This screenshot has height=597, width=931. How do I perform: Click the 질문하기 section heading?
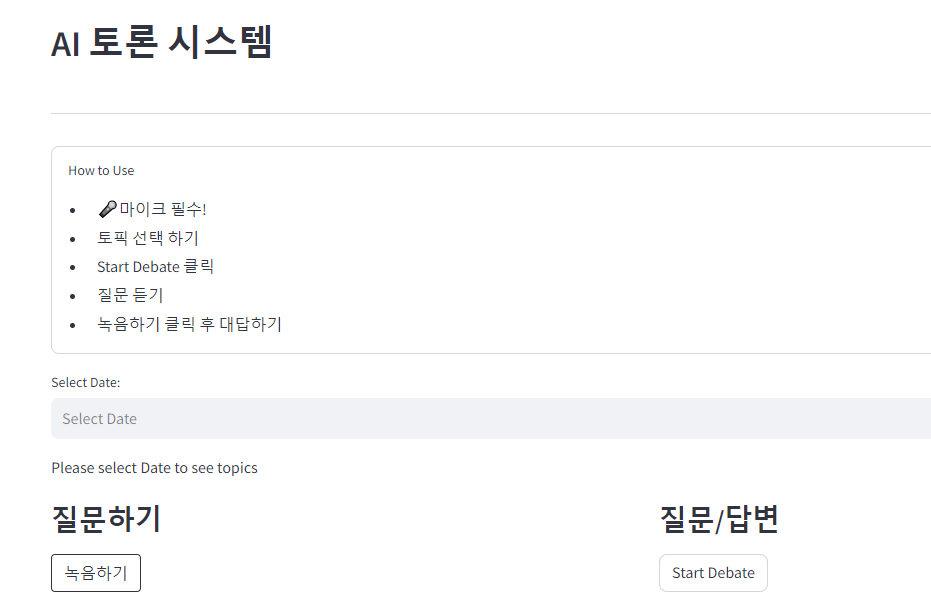point(106,519)
